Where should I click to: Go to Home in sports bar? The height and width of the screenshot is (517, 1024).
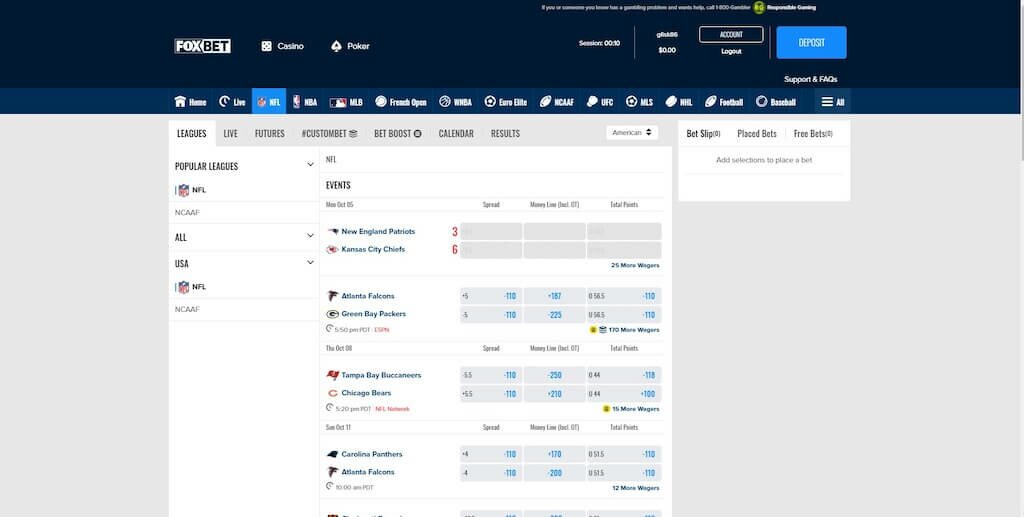point(190,102)
